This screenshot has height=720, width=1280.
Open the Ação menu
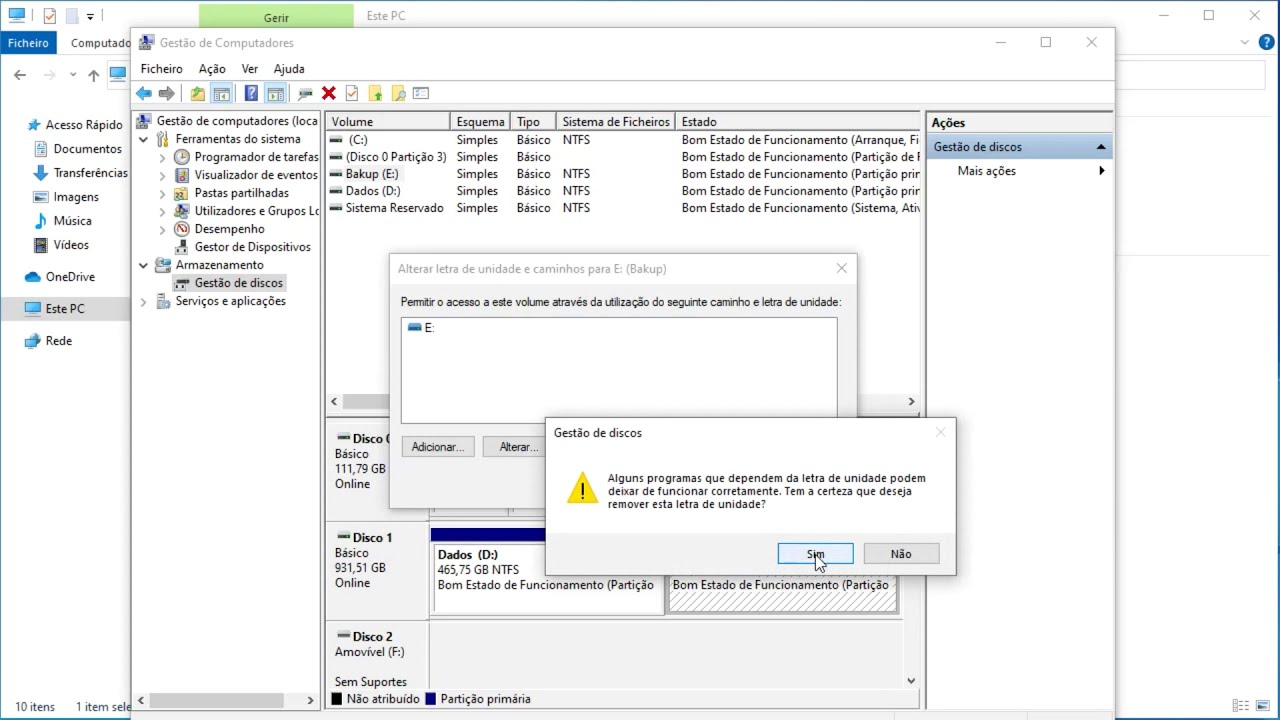coord(212,69)
